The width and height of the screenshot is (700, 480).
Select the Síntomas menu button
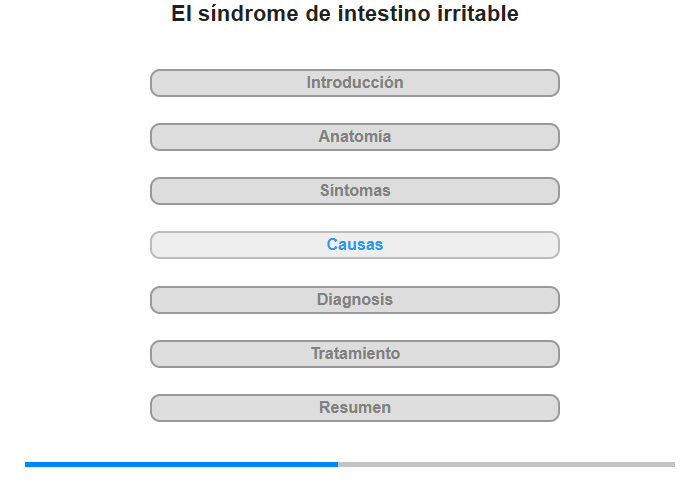[x=354, y=191]
